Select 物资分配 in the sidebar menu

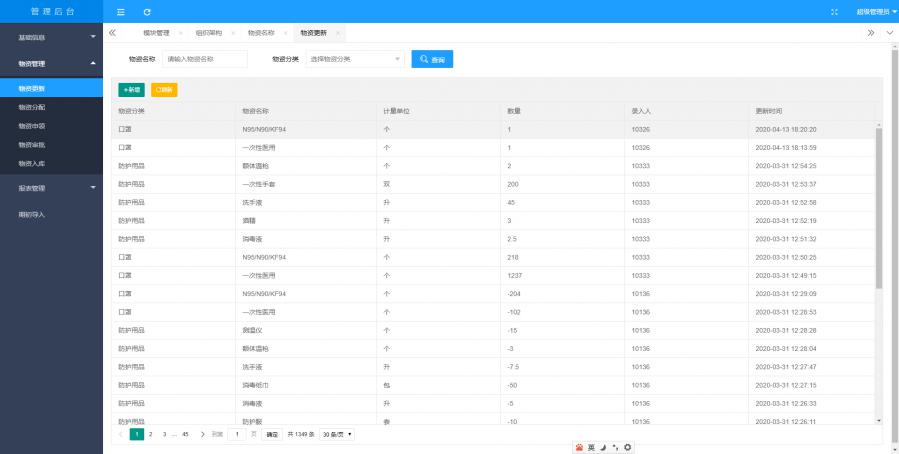coord(32,107)
